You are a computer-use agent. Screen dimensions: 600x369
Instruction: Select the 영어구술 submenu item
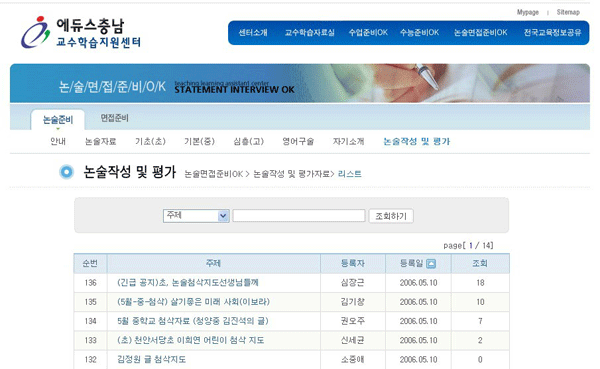pos(298,142)
